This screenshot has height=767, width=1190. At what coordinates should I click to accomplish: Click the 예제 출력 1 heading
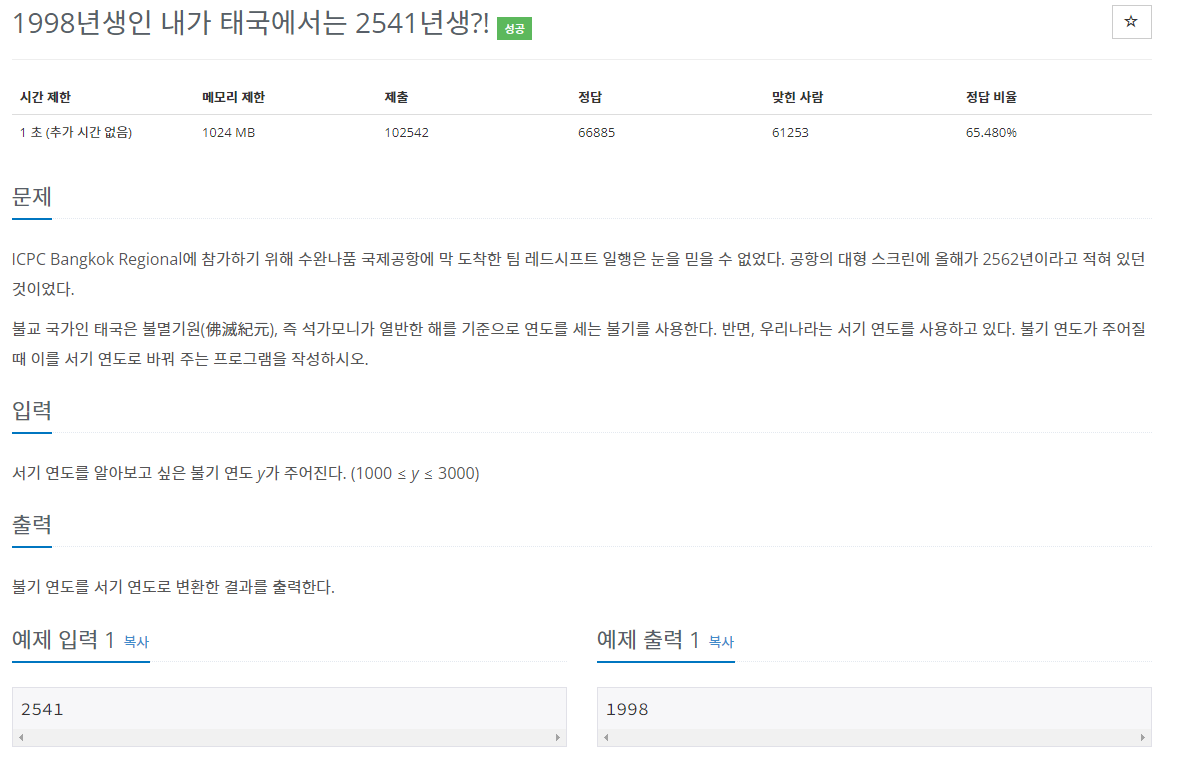coord(648,640)
